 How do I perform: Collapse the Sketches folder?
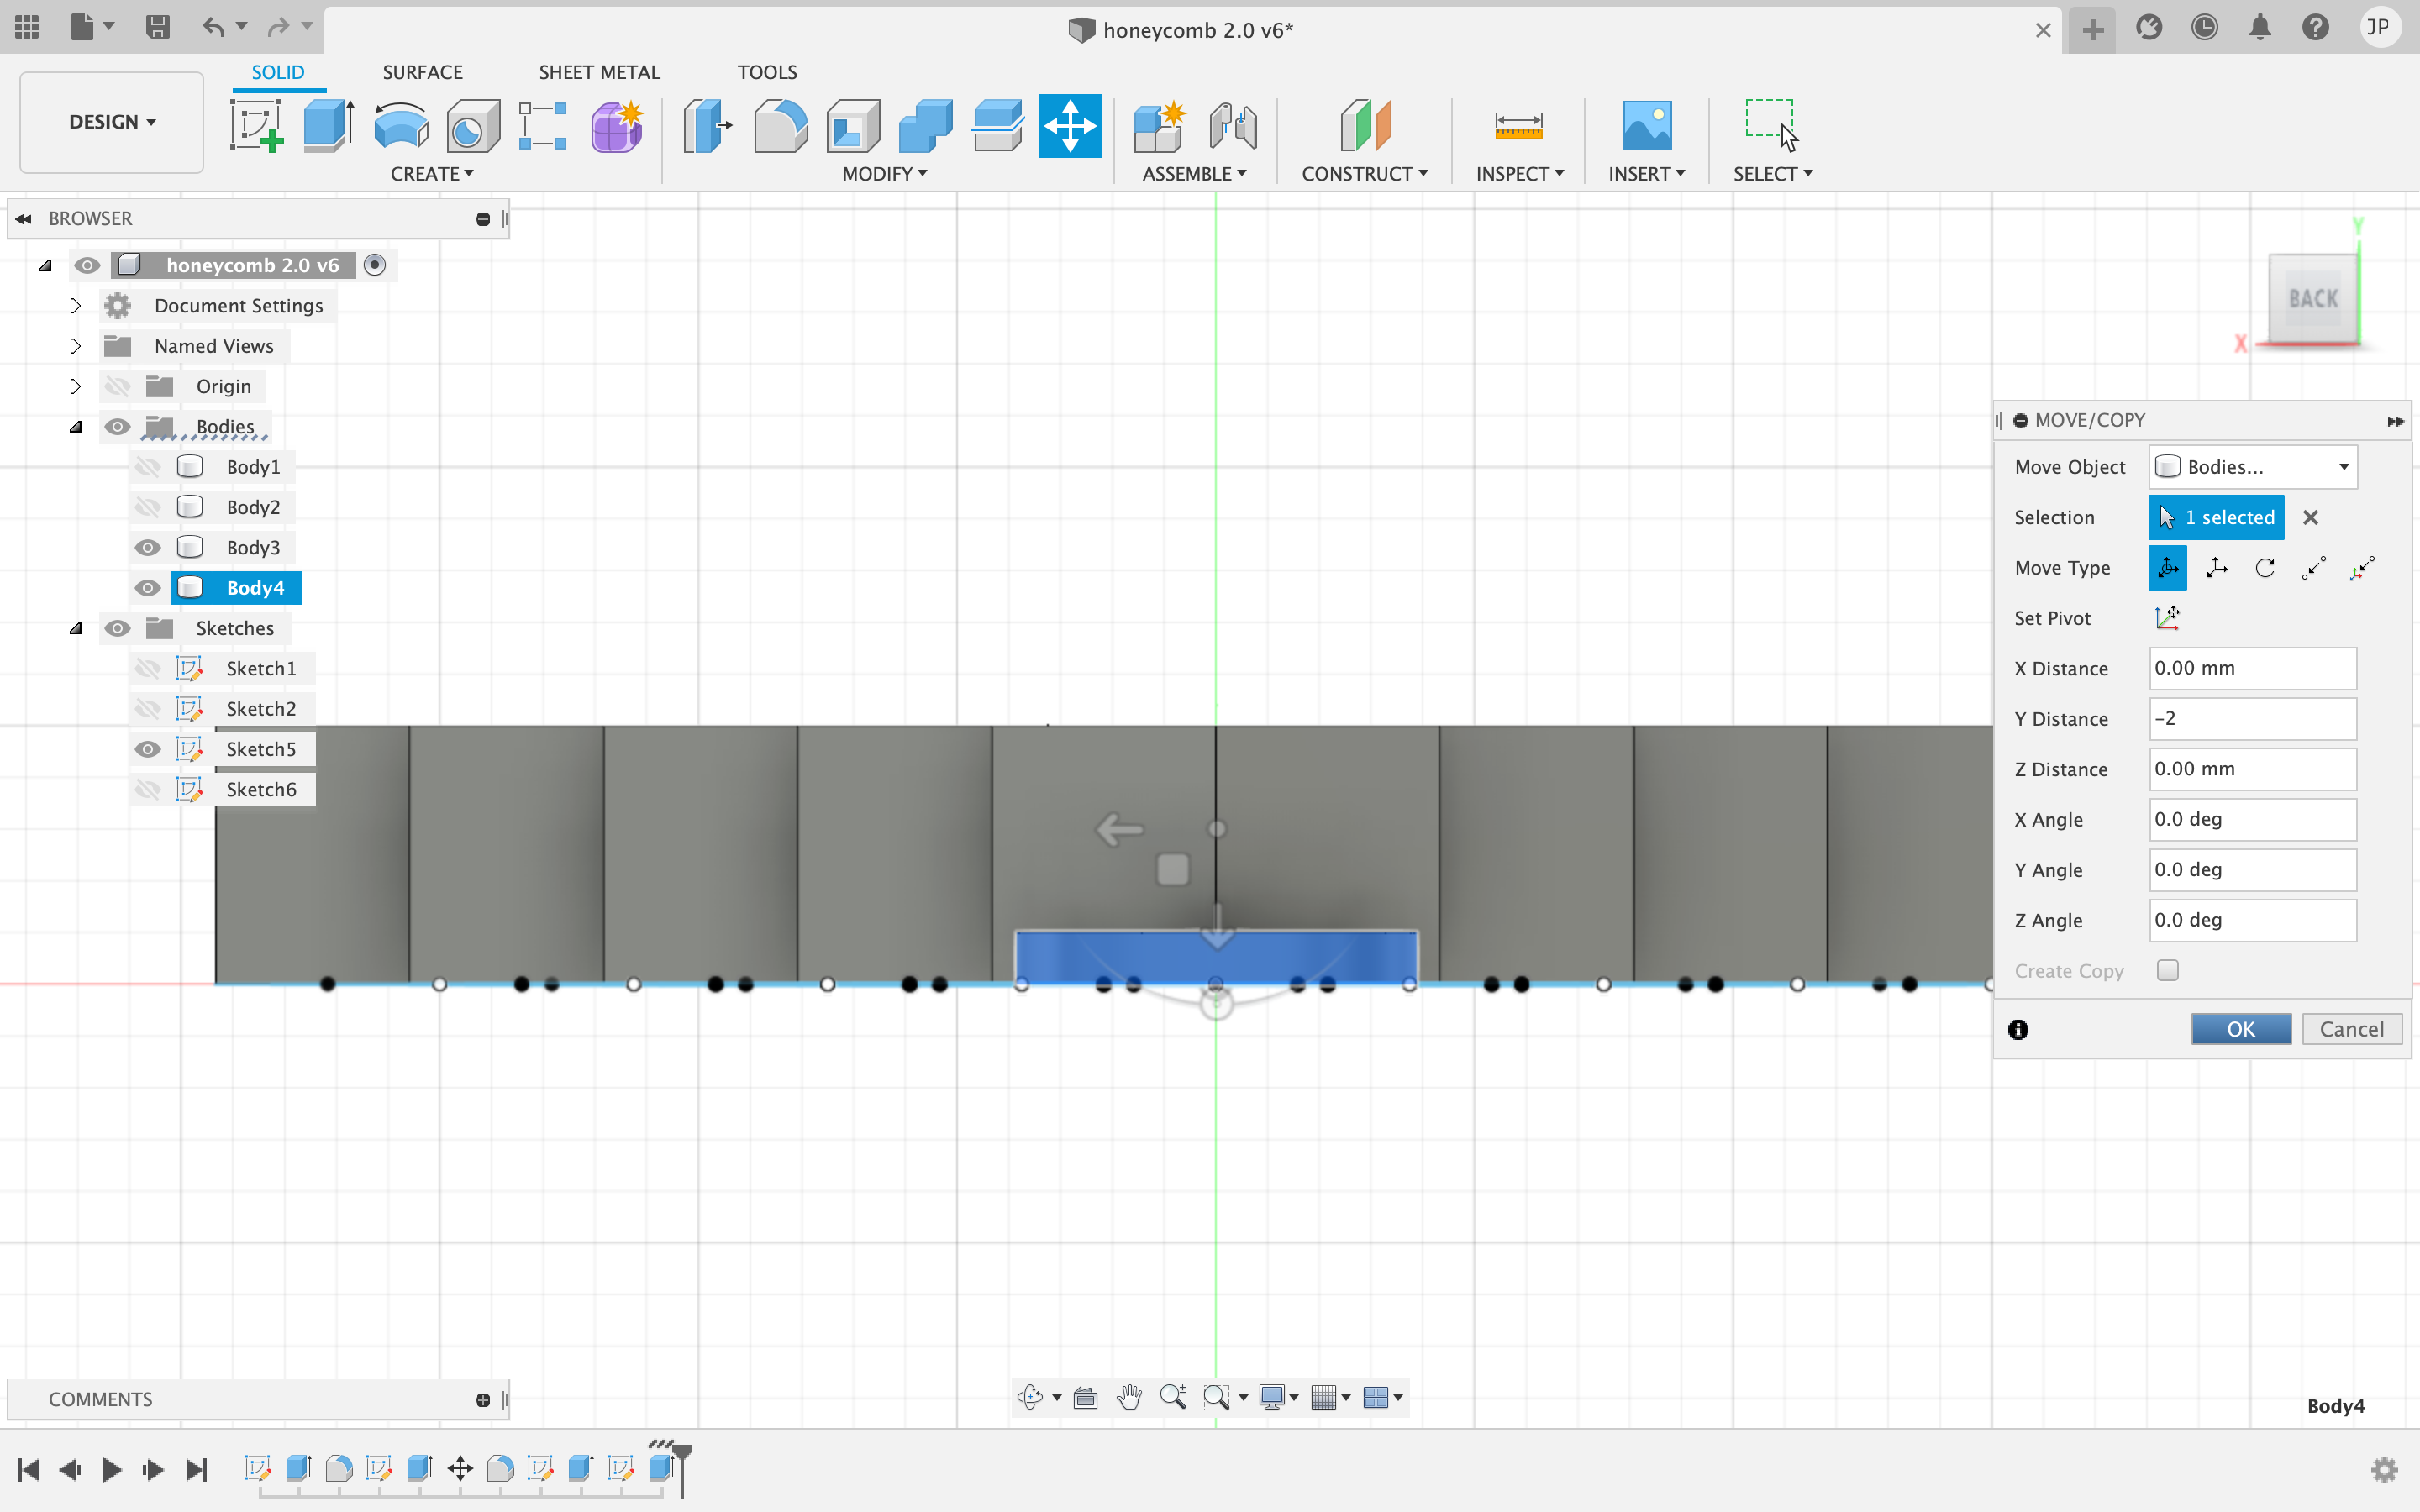point(75,628)
